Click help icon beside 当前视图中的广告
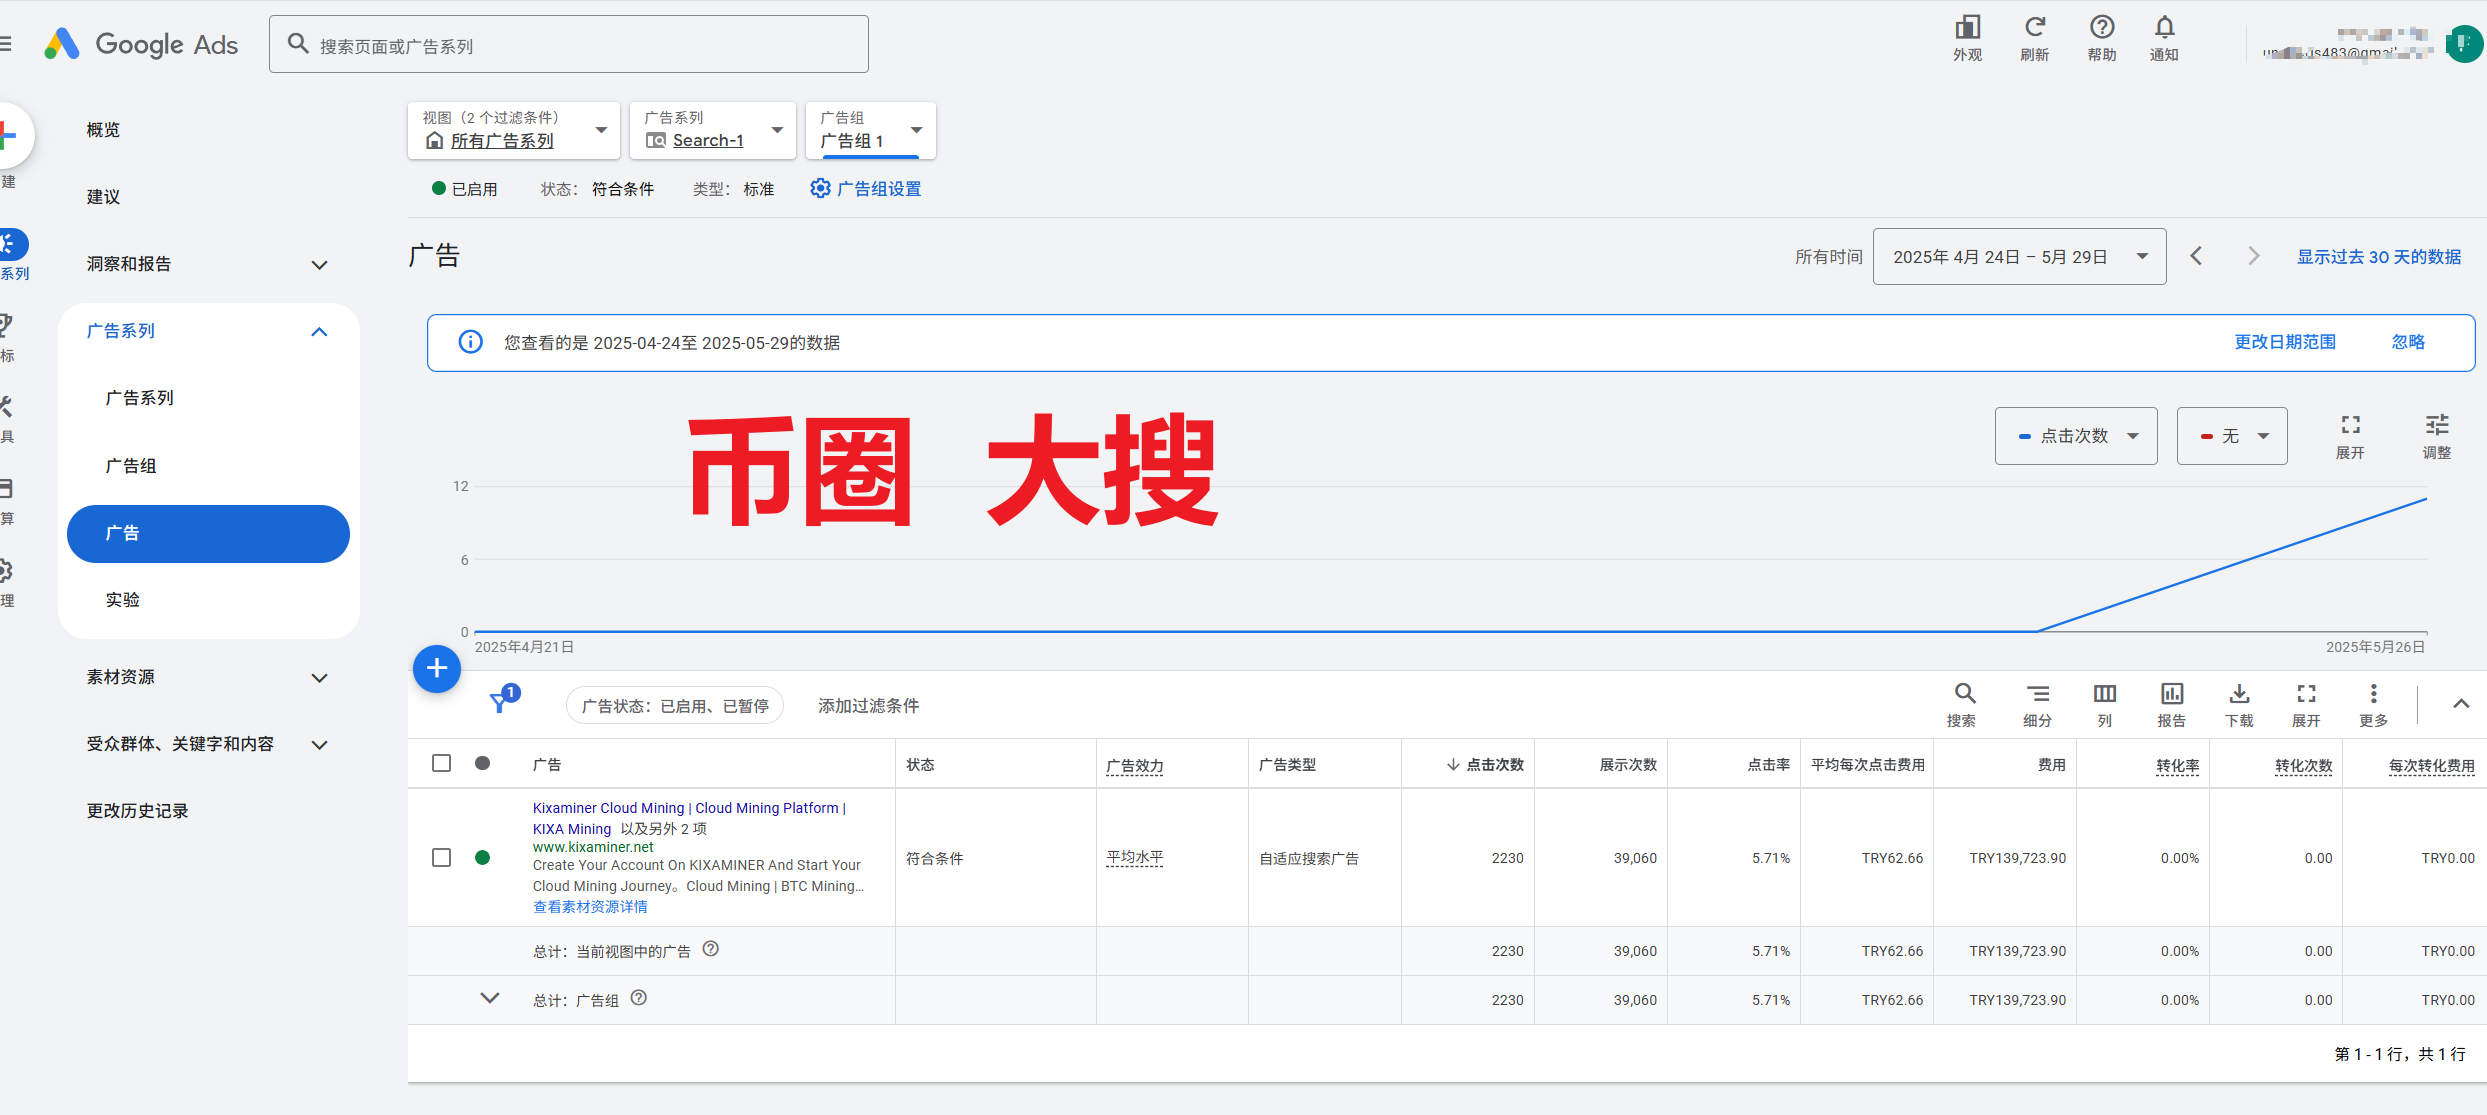Image resolution: width=2487 pixels, height=1115 pixels. coord(710,949)
